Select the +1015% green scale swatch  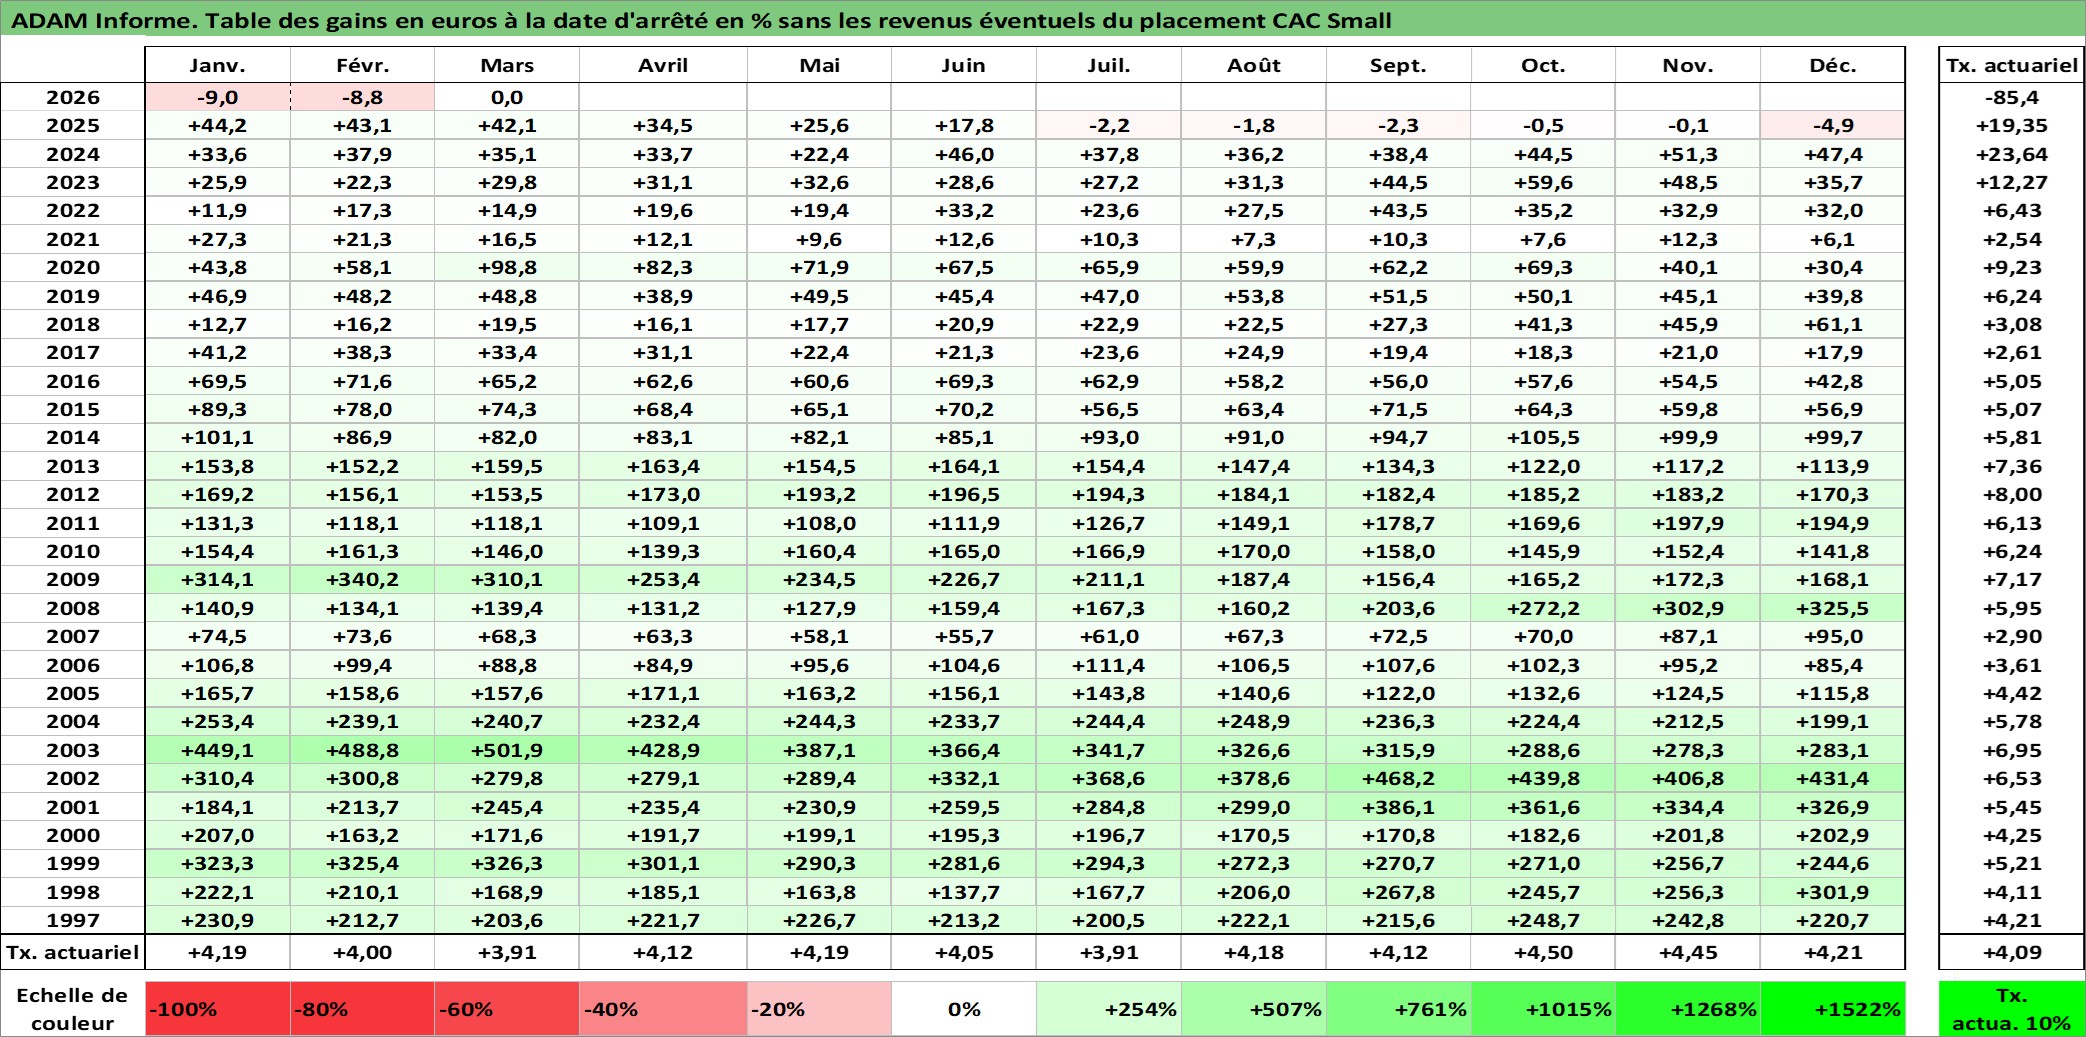[1544, 1009]
